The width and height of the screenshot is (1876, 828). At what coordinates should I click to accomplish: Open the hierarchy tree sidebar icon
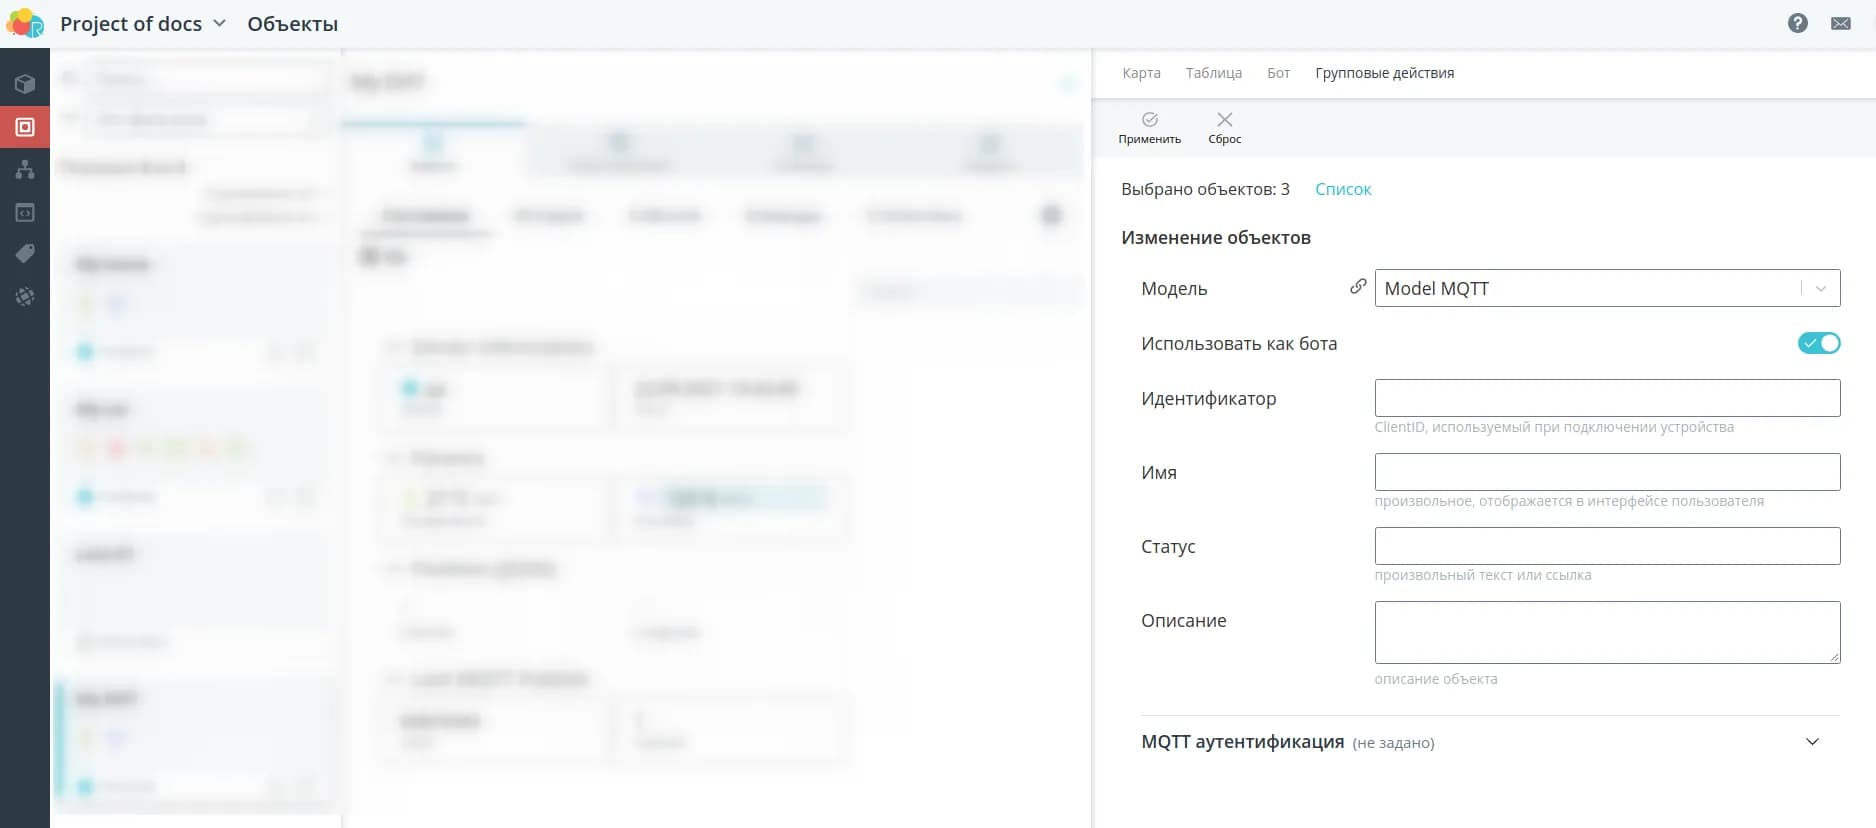coord(25,170)
